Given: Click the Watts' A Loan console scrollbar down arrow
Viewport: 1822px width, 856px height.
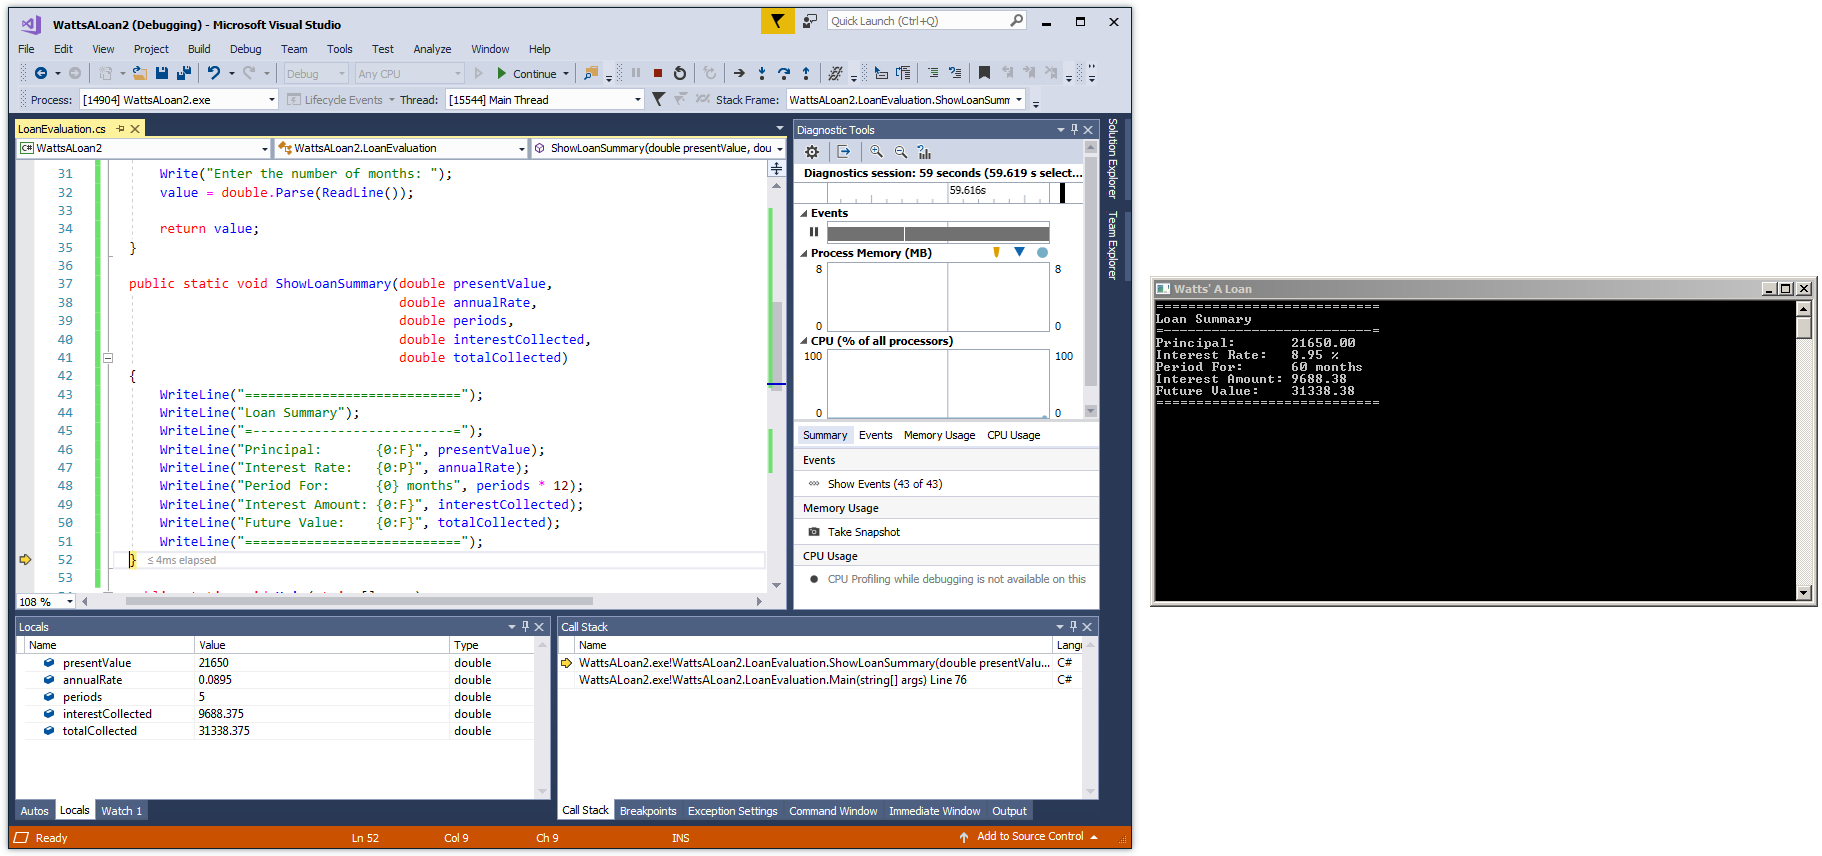Looking at the screenshot, I should (1804, 593).
